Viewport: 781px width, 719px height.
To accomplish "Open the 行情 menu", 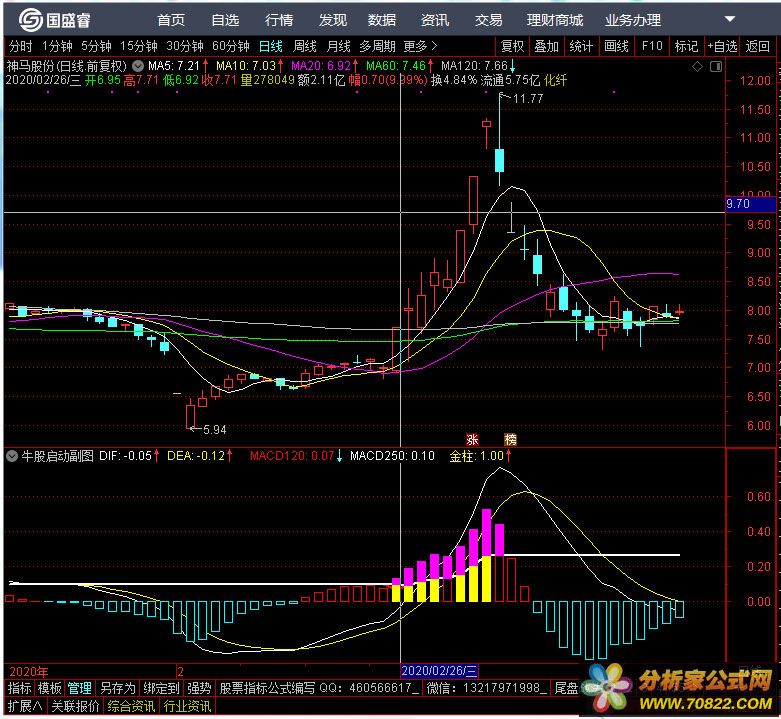I will point(279,20).
